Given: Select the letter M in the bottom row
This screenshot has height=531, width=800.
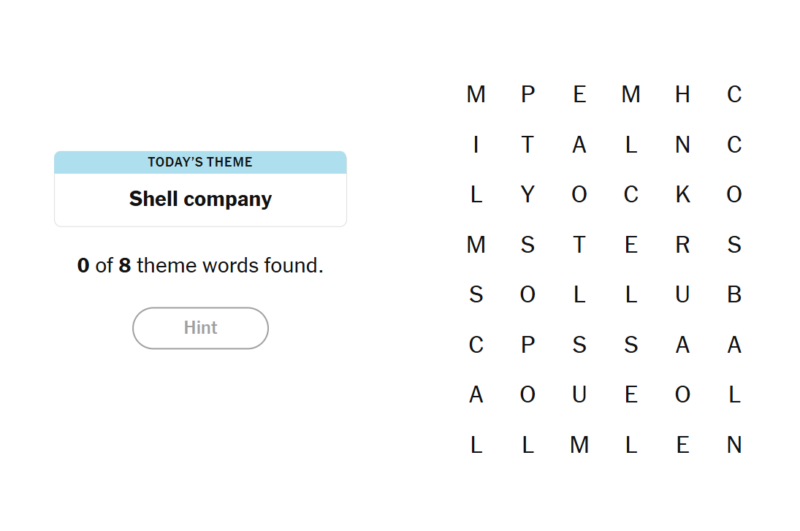Looking at the screenshot, I should [579, 445].
